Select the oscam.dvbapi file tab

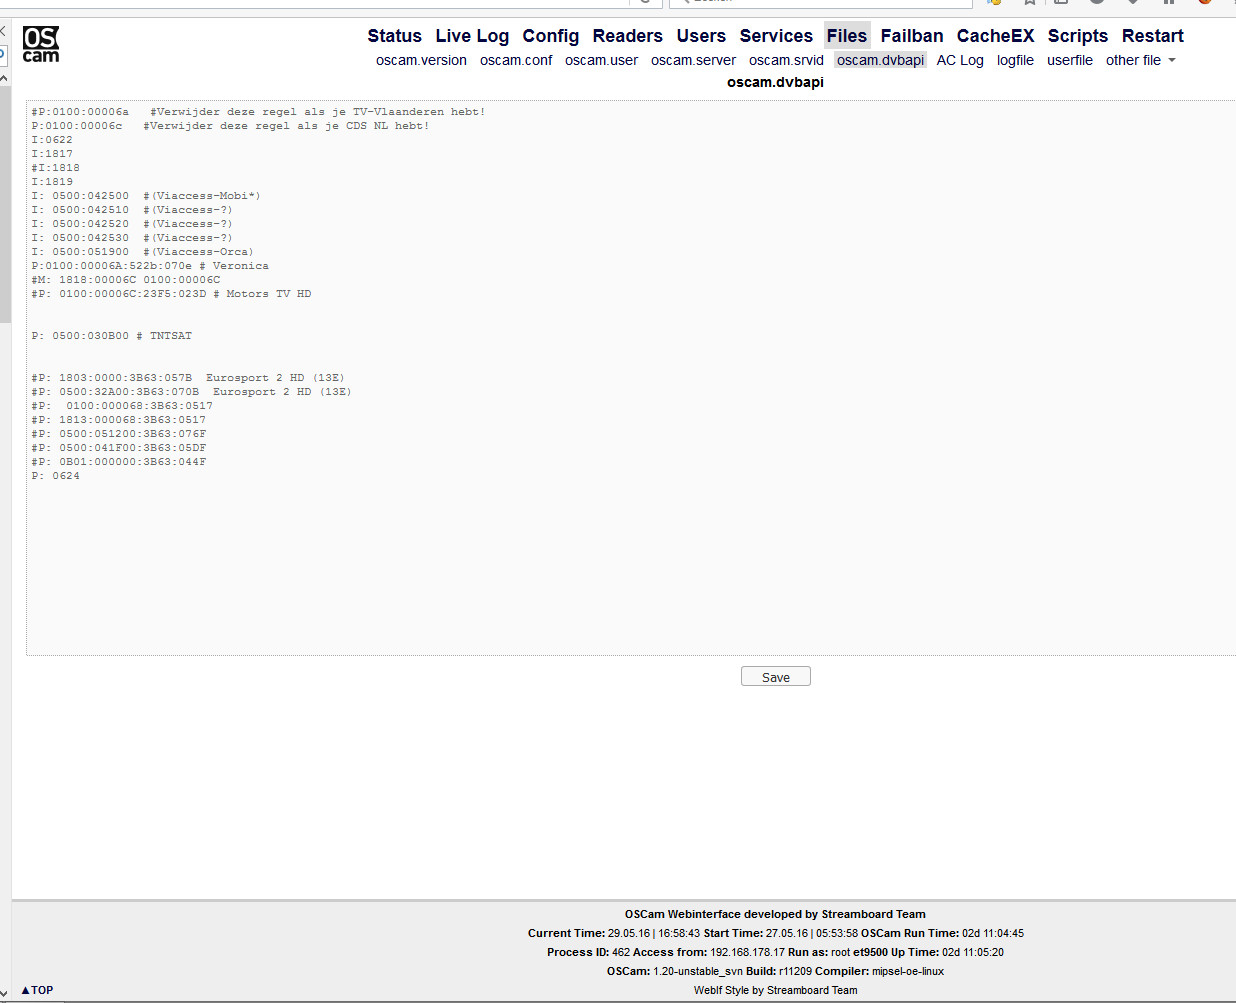point(880,60)
